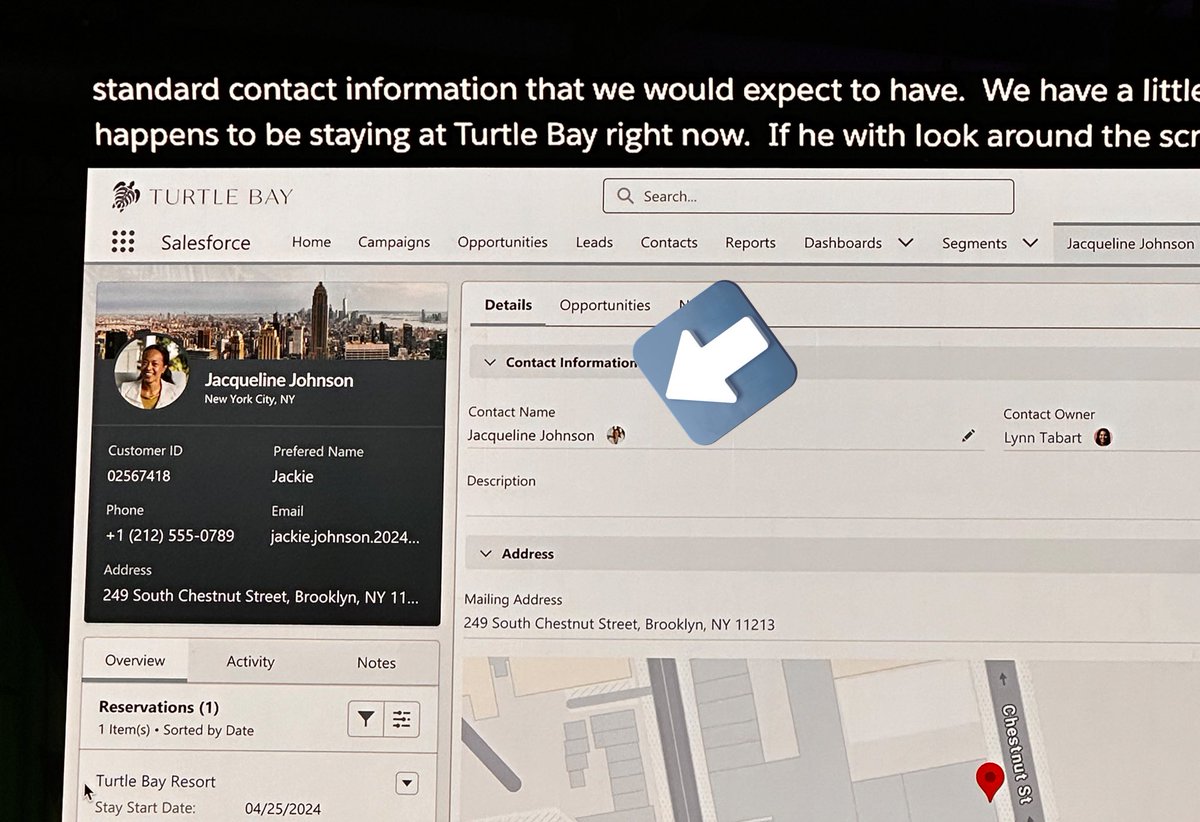
Task: Click the New York skyline banner image
Action: 271,320
